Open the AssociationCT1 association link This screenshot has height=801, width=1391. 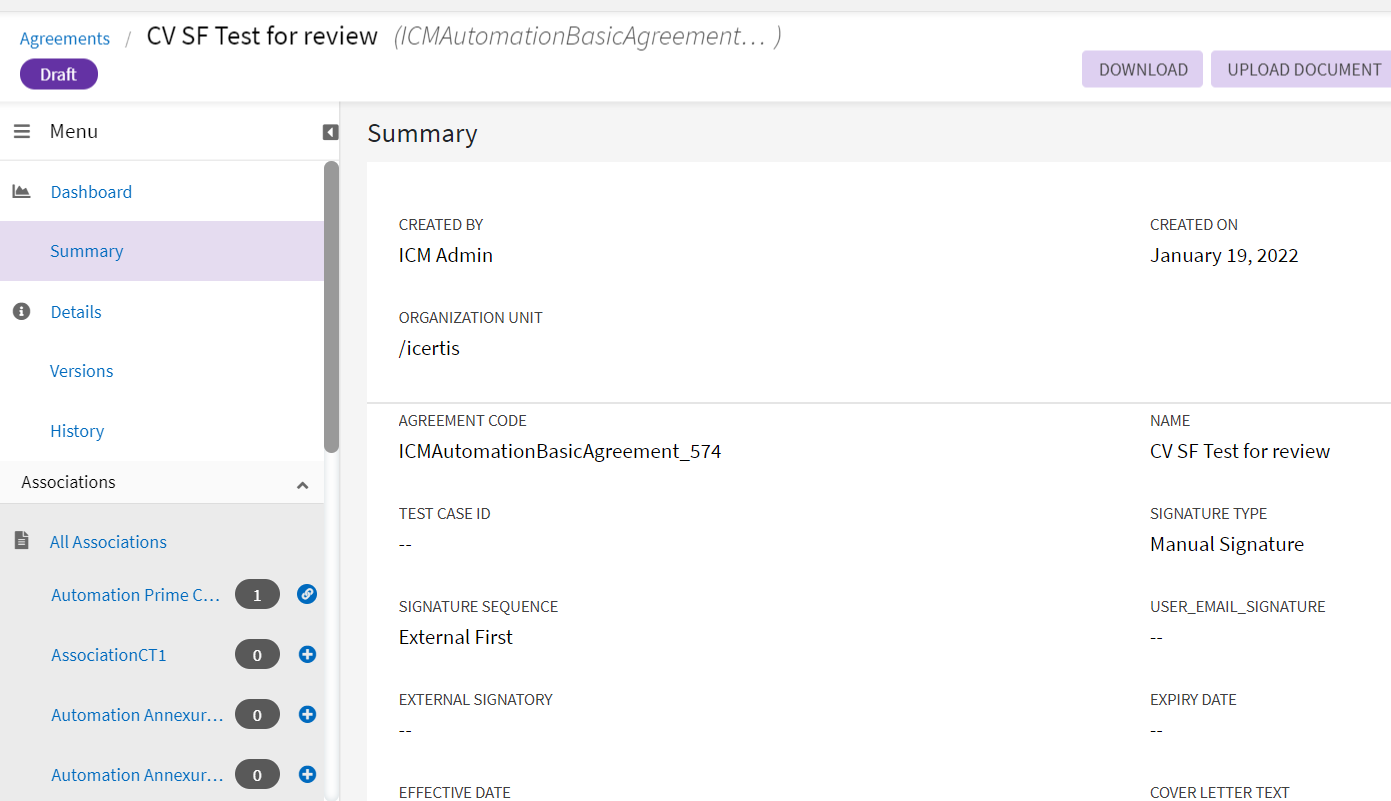109,655
